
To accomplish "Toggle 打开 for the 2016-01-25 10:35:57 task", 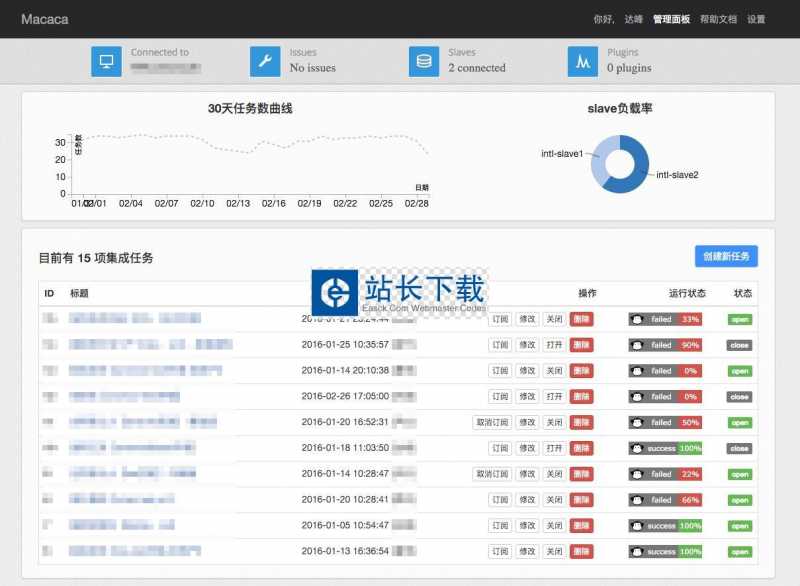I will (x=554, y=345).
